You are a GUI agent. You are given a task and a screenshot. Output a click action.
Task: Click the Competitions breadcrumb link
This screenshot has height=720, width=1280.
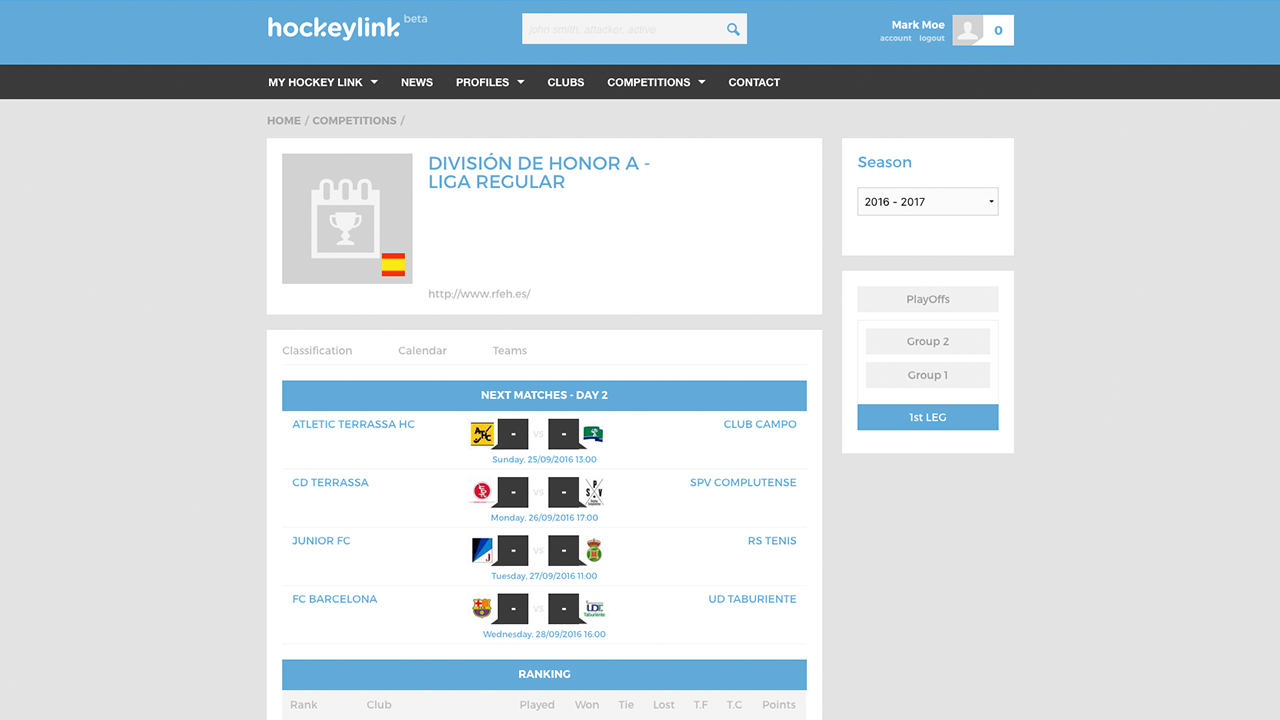point(354,120)
